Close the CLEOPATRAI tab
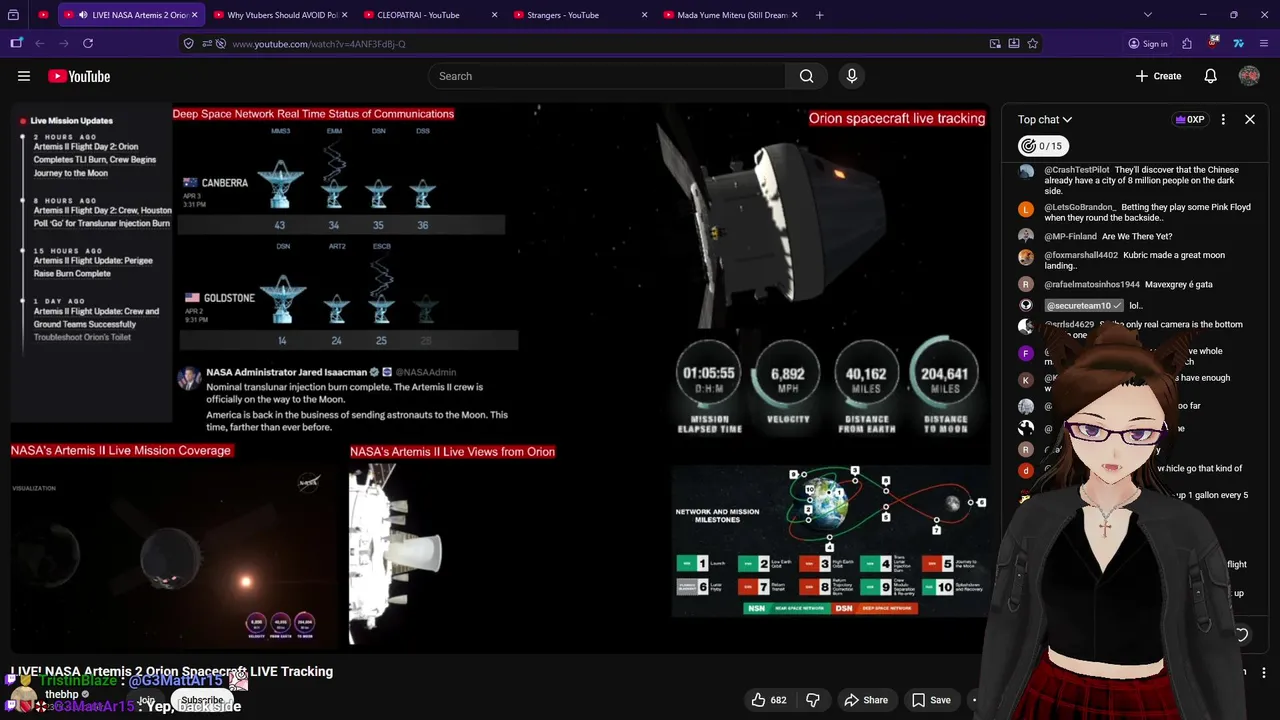The image size is (1280, 720). [494, 15]
